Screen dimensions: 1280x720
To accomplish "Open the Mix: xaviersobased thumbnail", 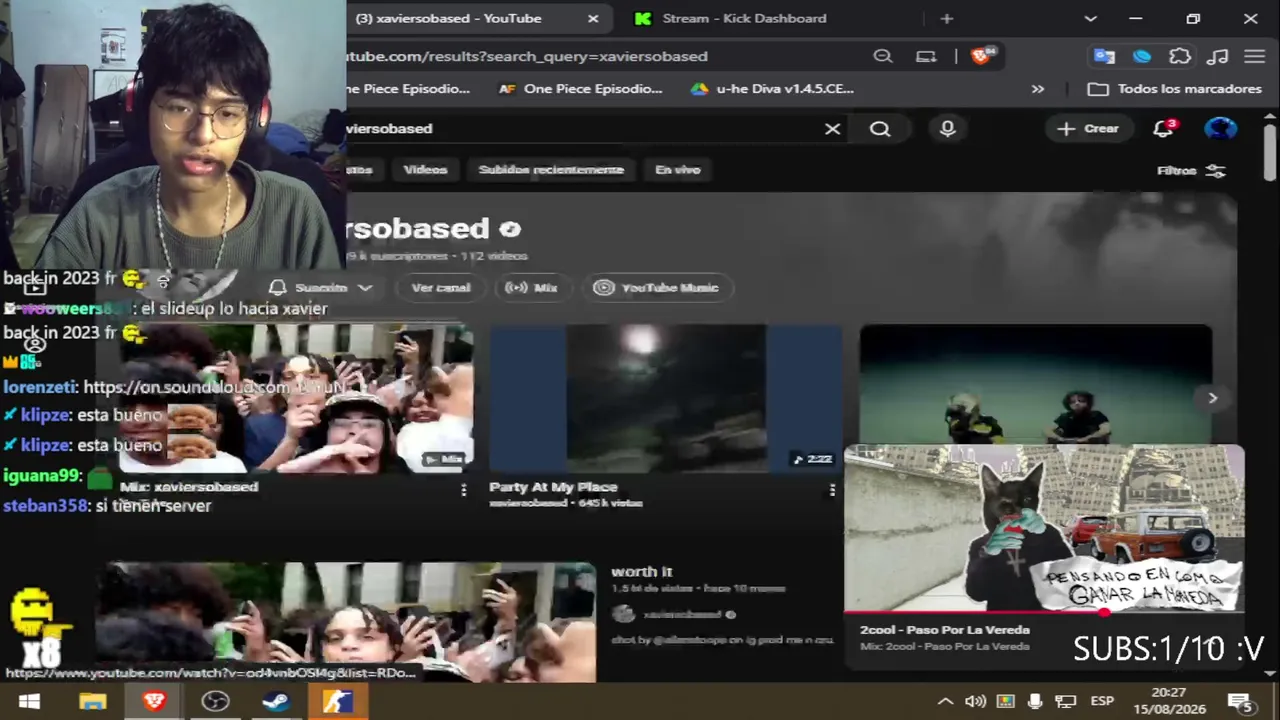I will (296, 398).
